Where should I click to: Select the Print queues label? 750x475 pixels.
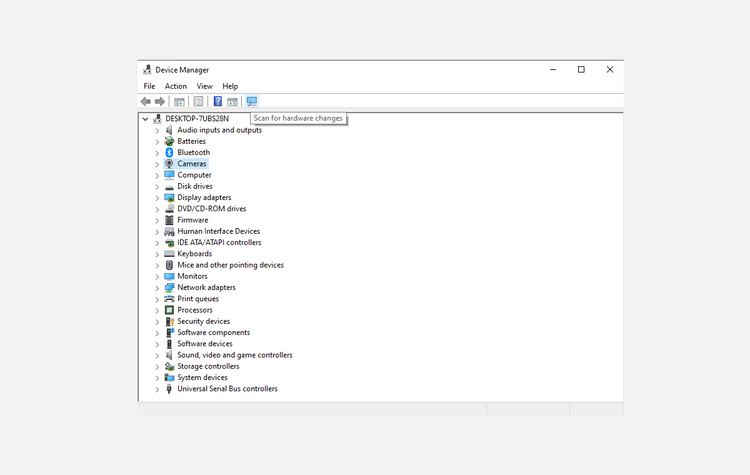pos(198,298)
